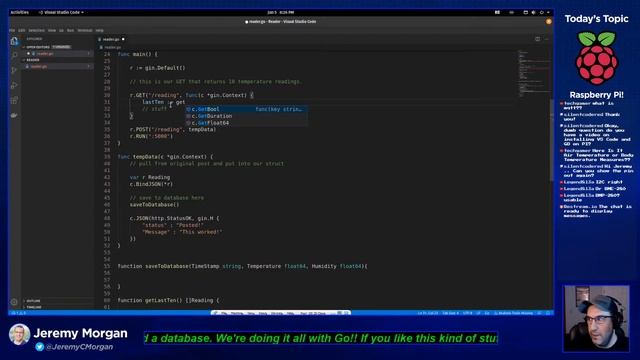Click Activities in the top bar

point(20,13)
